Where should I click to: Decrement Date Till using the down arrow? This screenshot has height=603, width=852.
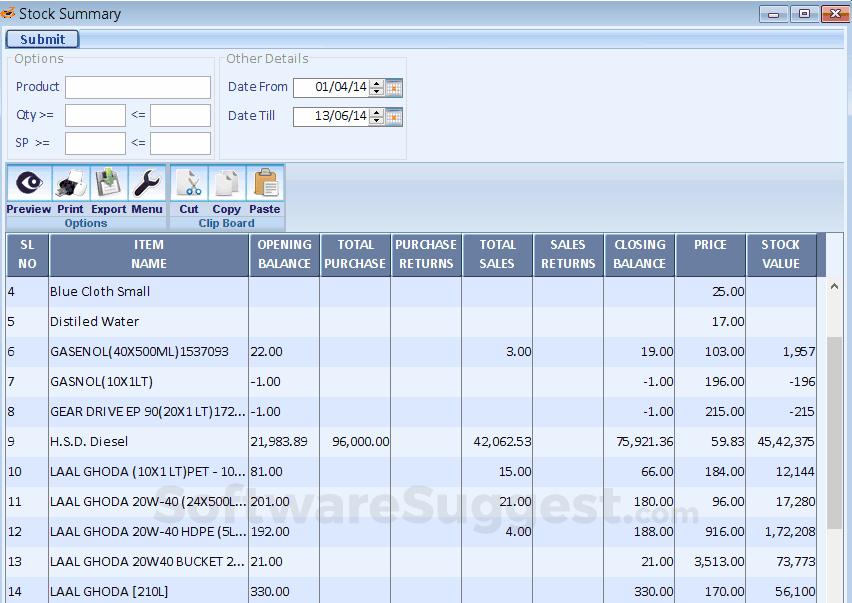(375, 121)
